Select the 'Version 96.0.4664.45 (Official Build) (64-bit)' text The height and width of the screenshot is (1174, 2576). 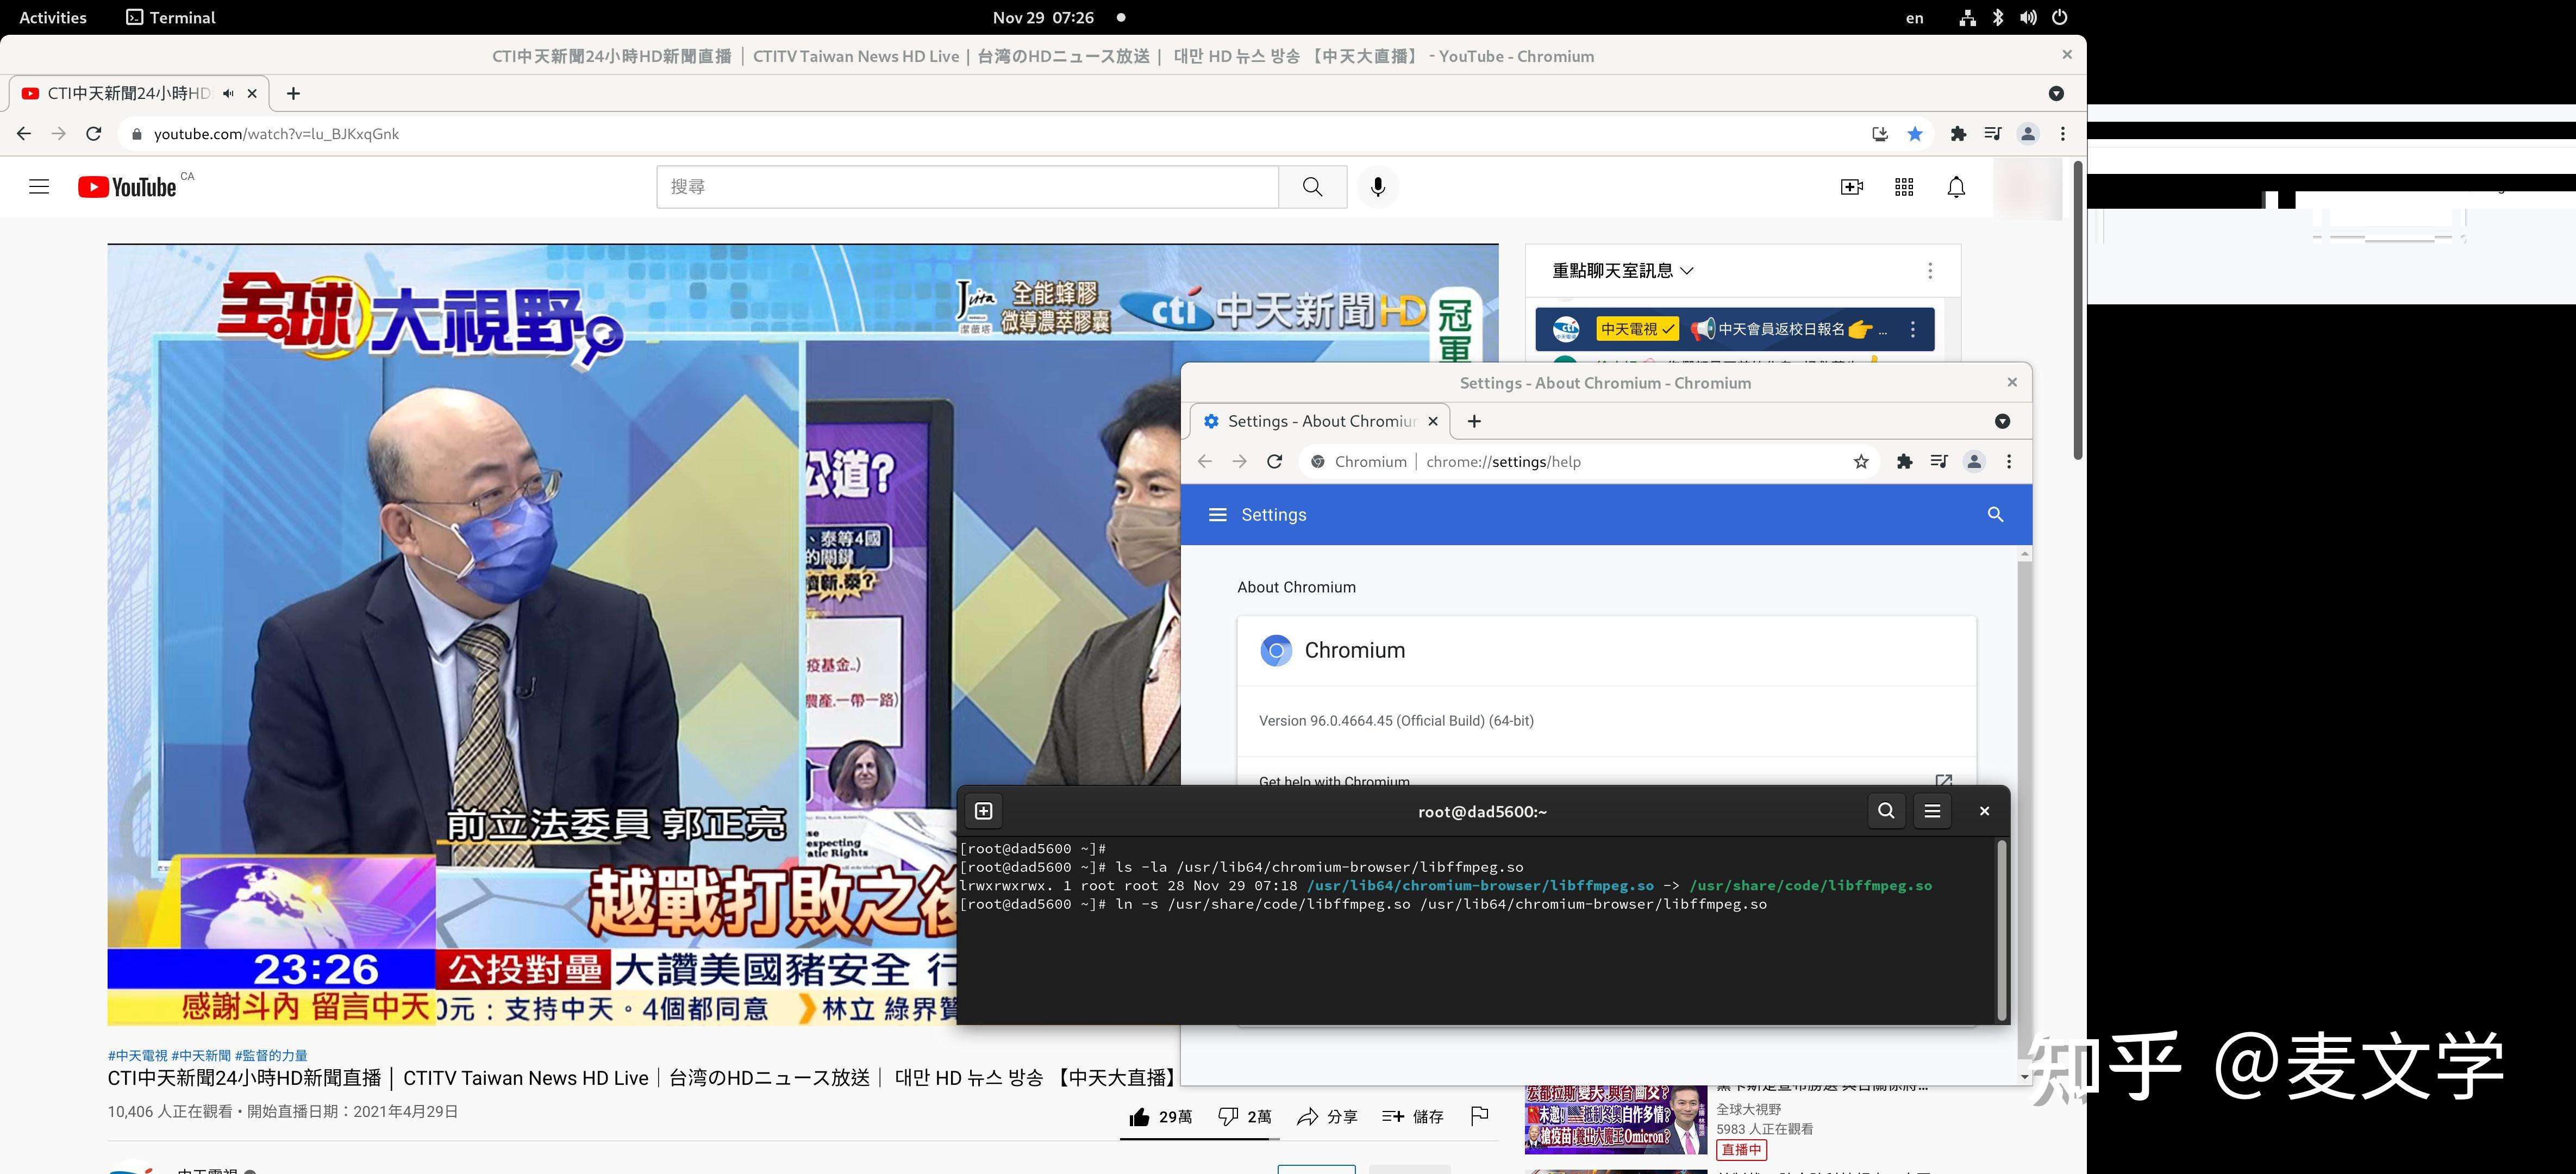tap(1396, 721)
